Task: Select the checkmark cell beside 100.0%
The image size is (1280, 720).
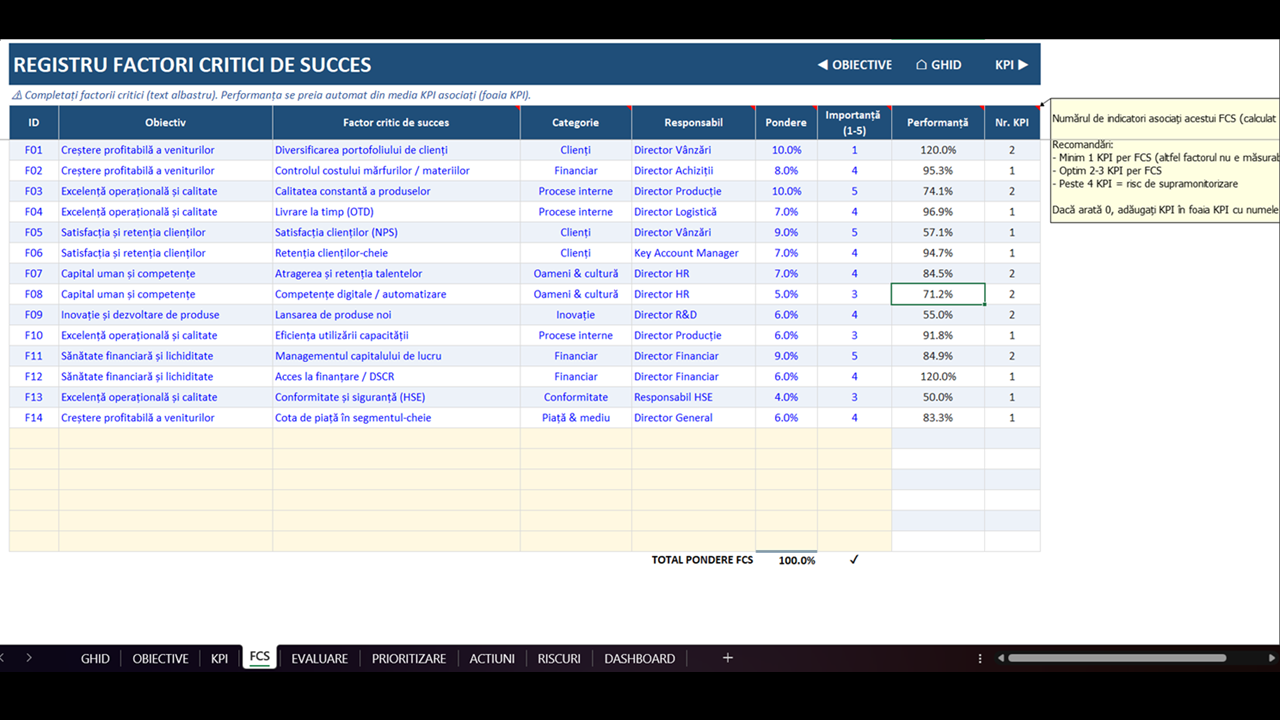Action: (855, 561)
